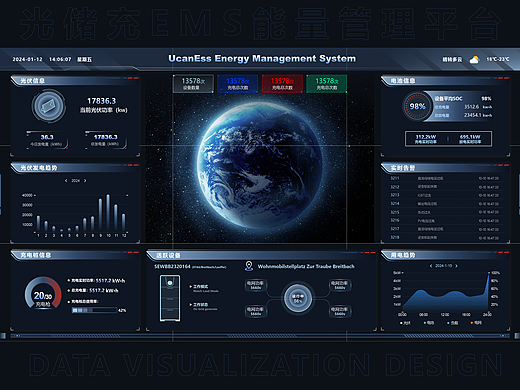Click the 光伏信息 panel header

point(75,81)
